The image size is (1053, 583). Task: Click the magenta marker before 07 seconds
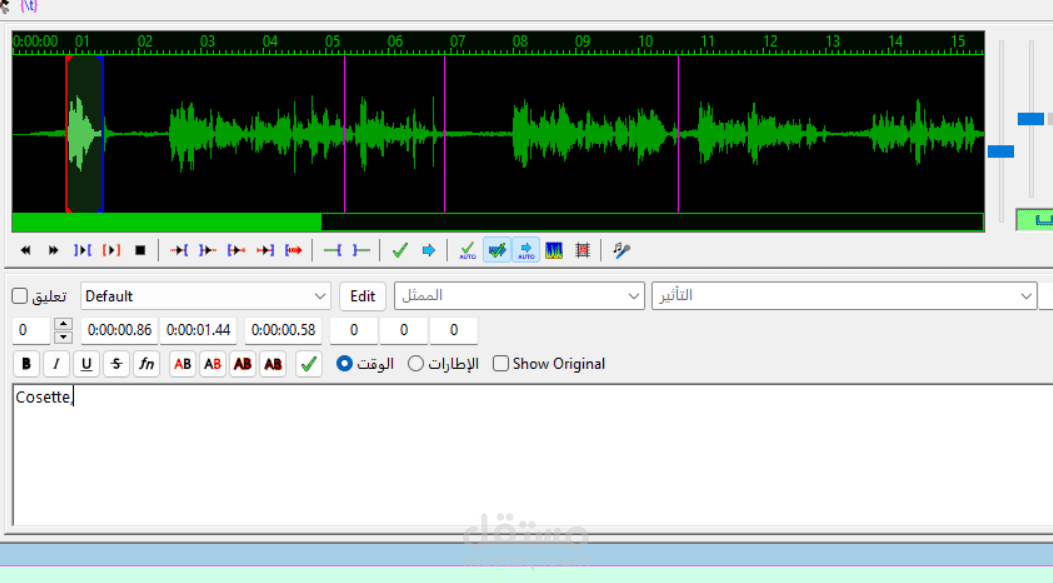(x=445, y=134)
